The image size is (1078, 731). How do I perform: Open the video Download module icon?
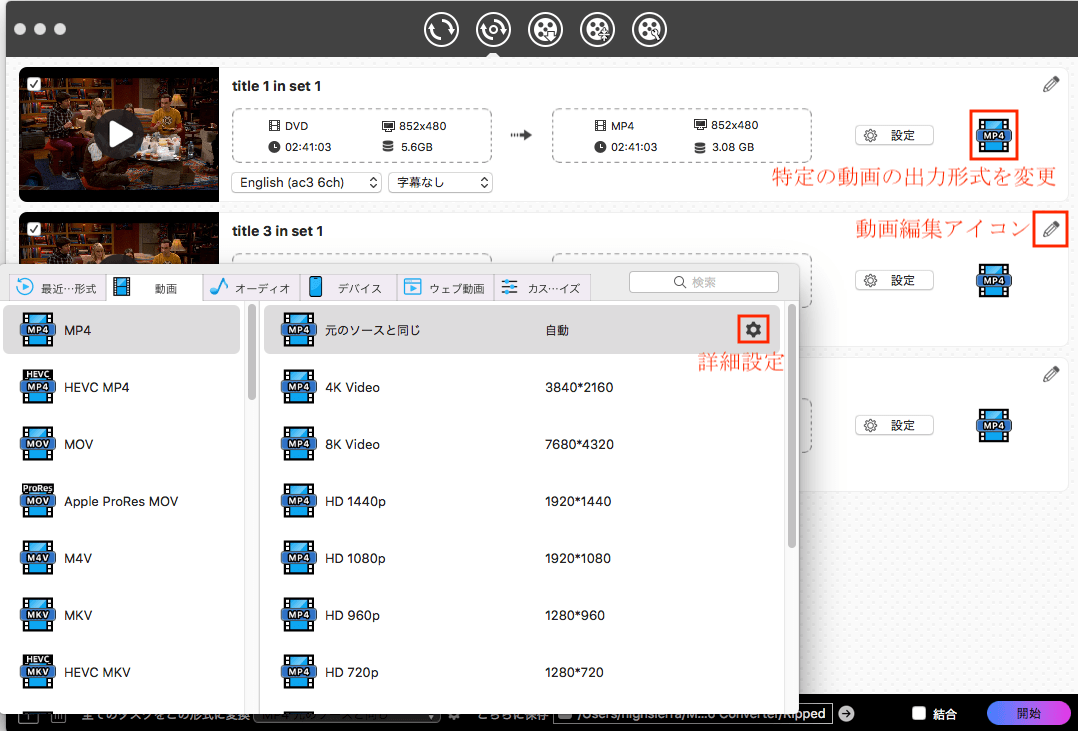pyautogui.click(x=545, y=29)
